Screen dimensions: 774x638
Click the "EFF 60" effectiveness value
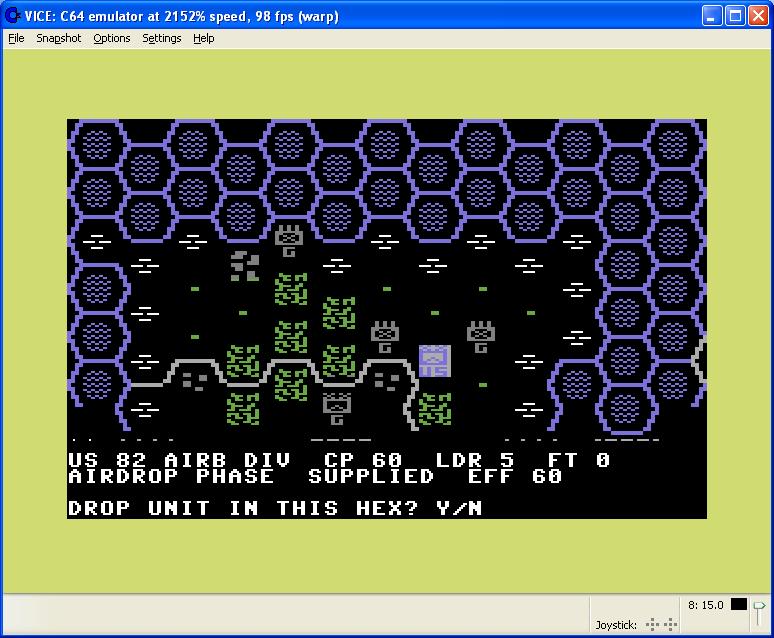click(515, 477)
